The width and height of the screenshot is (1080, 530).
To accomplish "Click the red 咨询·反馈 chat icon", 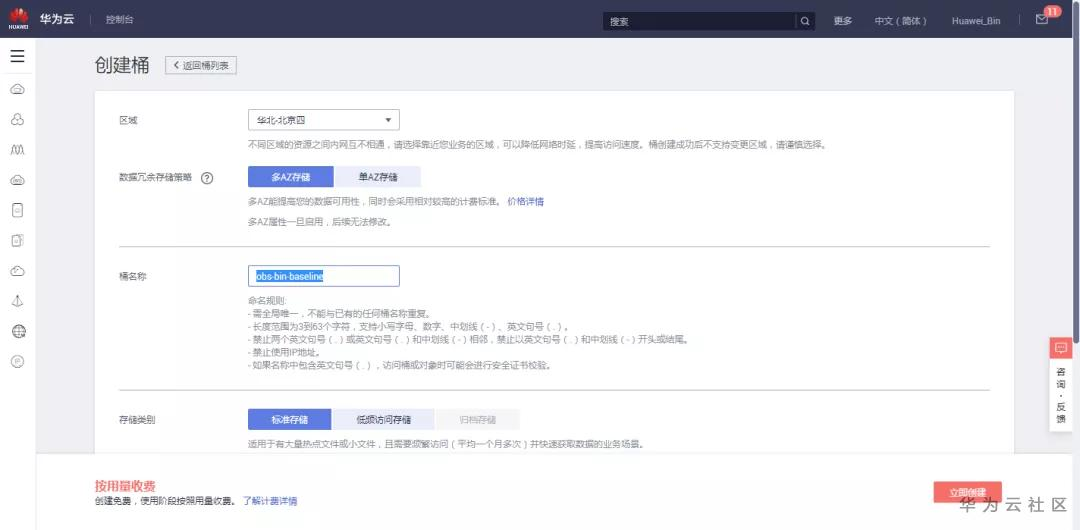I will coord(1061,348).
